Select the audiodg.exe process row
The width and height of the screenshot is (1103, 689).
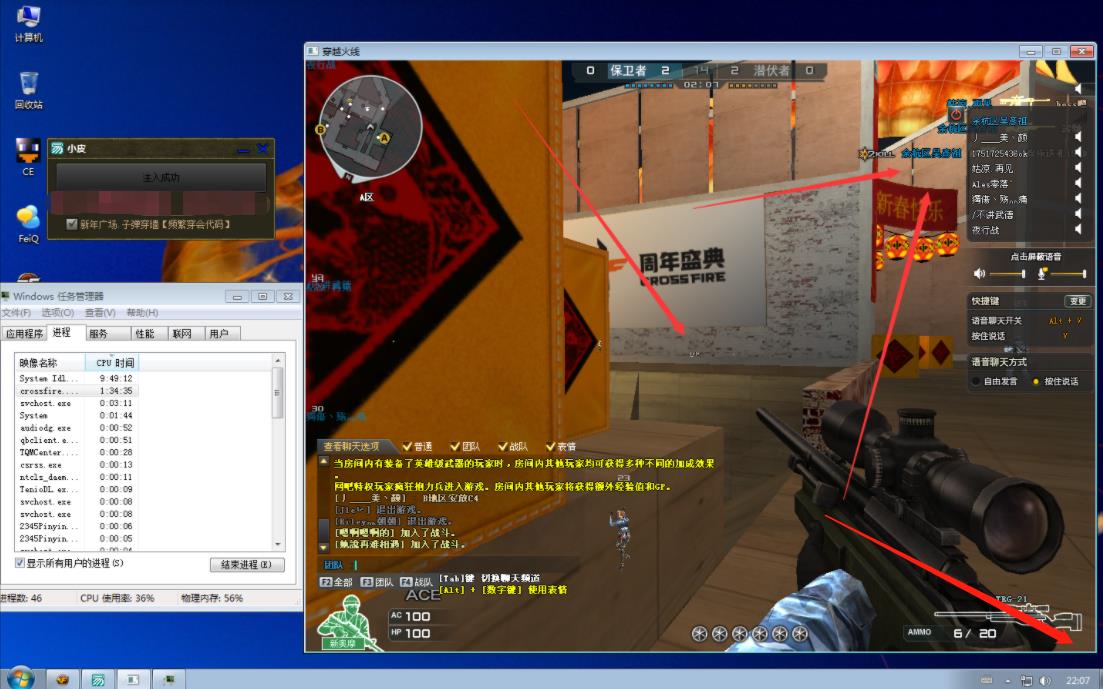tap(77, 427)
